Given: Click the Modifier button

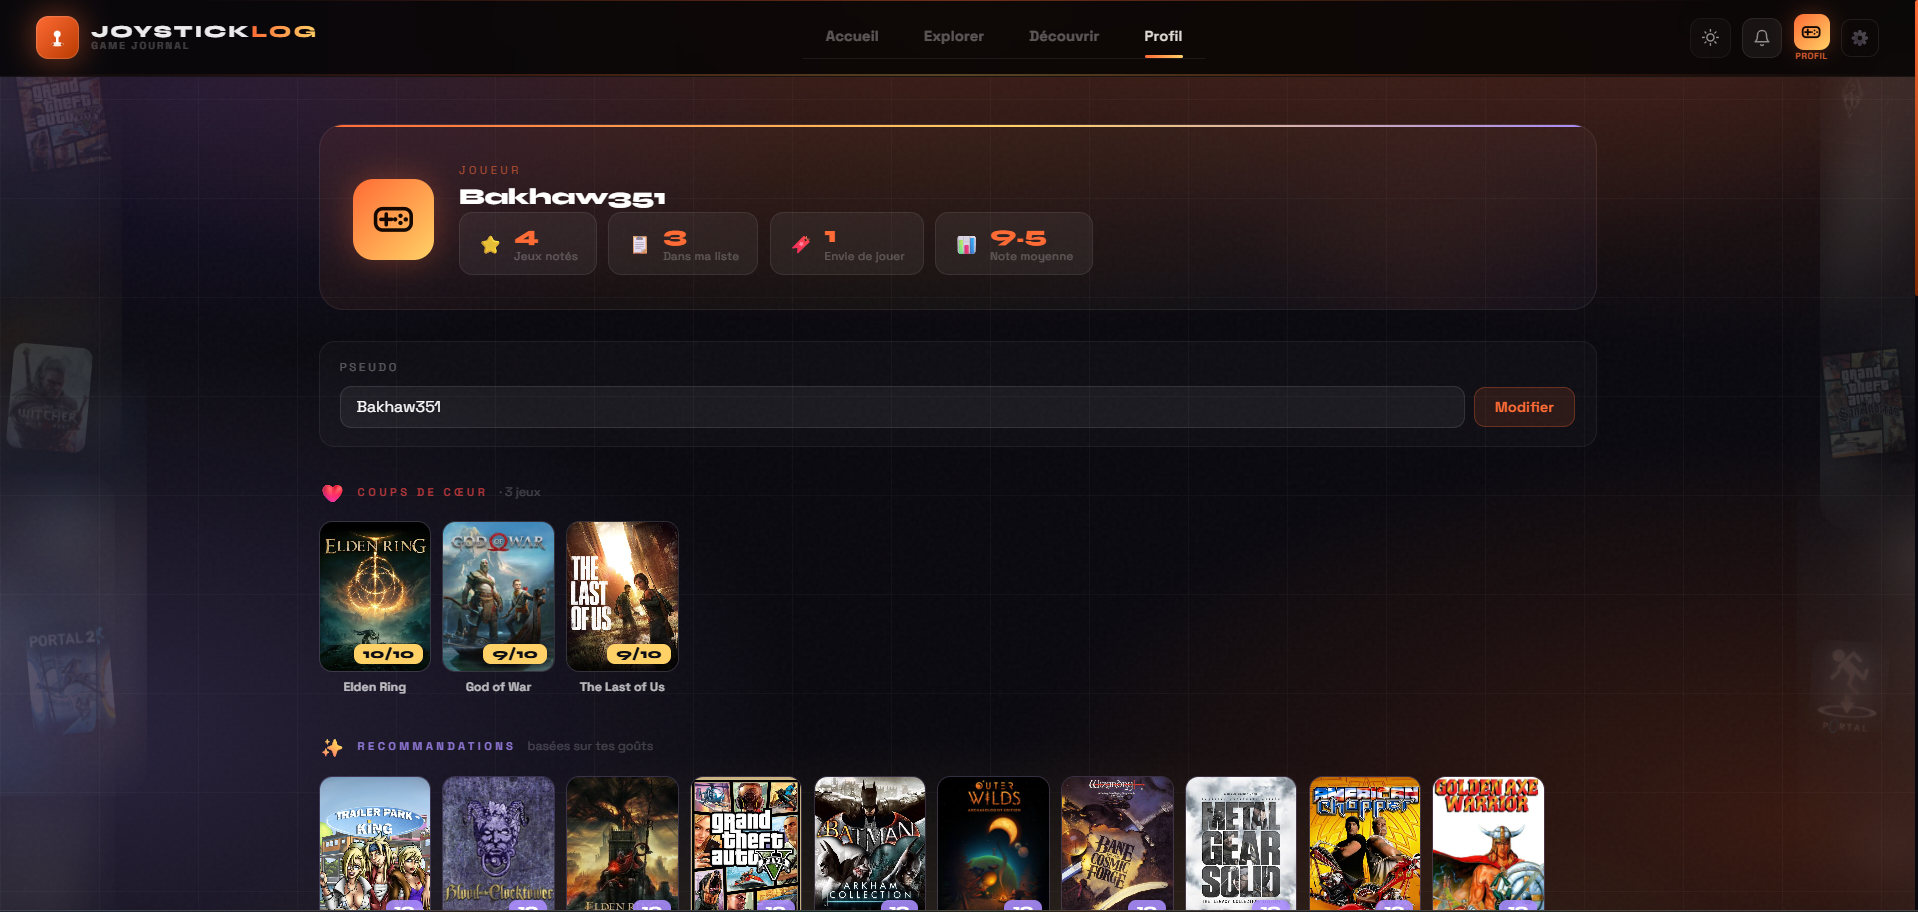Looking at the screenshot, I should (1524, 407).
